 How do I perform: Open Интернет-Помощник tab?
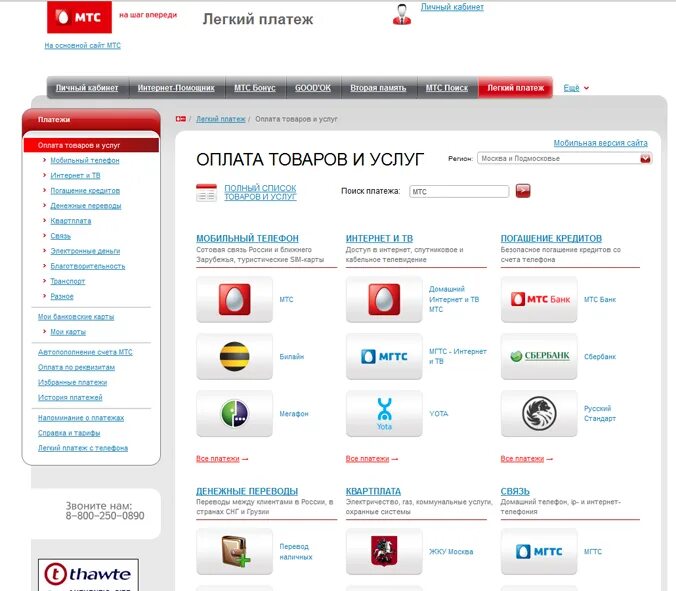click(x=176, y=88)
